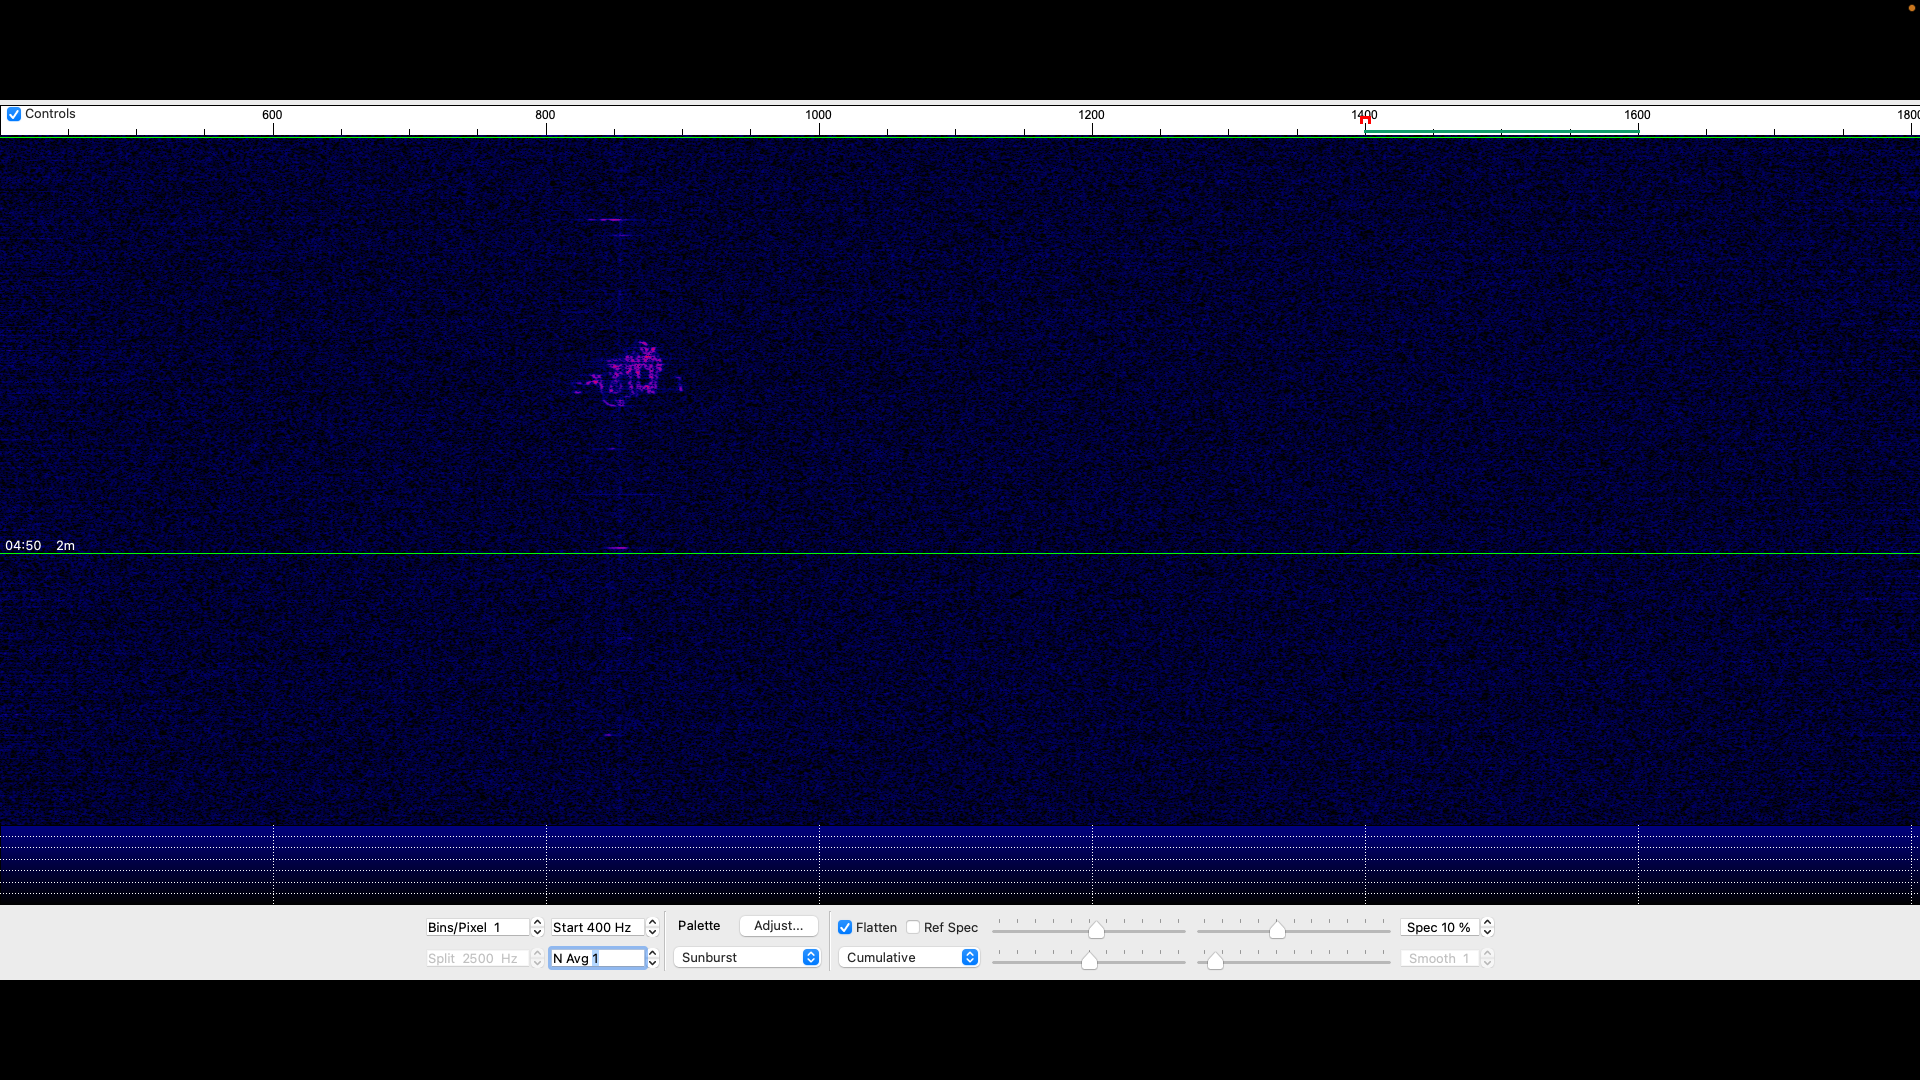Click the Spec 10 % field
The height and width of the screenshot is (1080, 1920).
click(x=1440, y=927)
